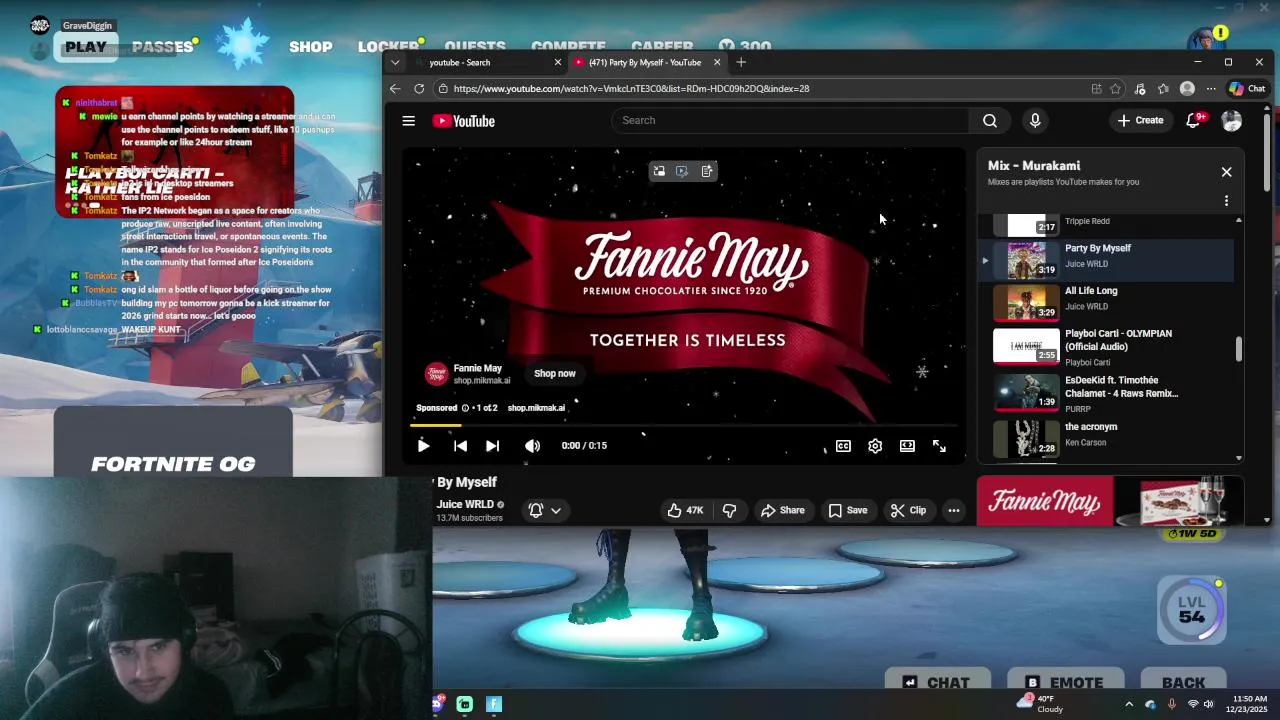
Task: Click the Fannie May Shop now button
Action: [x=554, y=373]
